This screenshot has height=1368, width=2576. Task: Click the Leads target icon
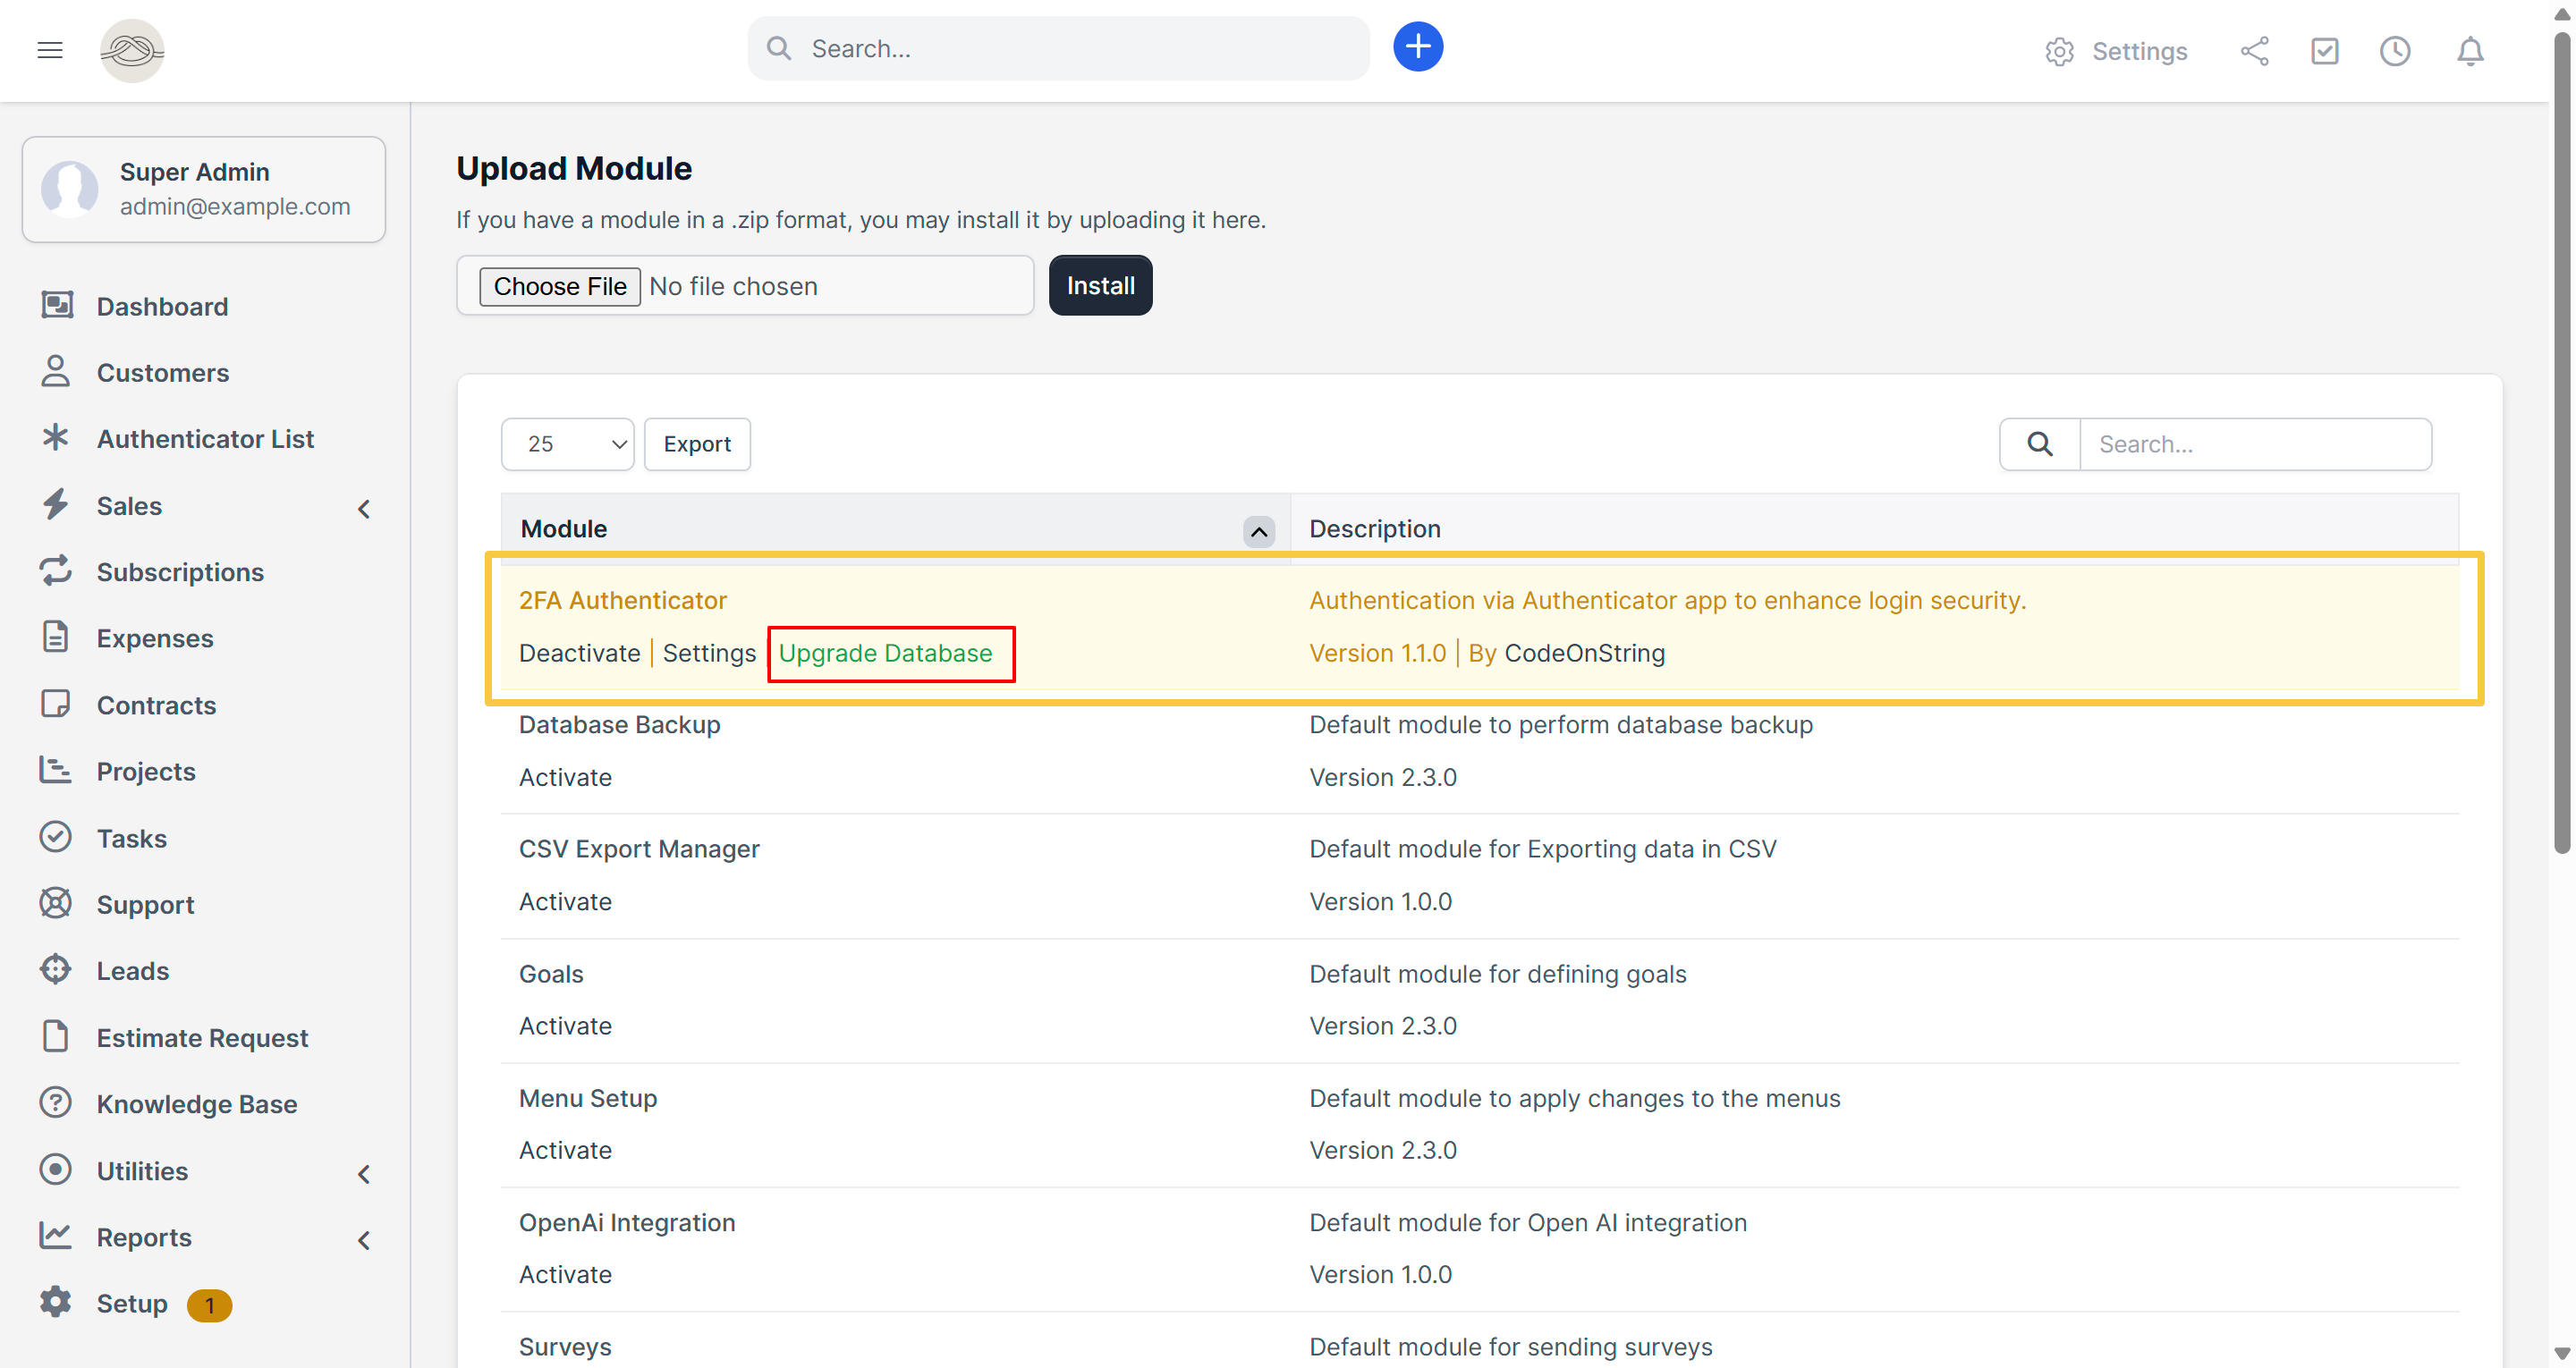56,969
